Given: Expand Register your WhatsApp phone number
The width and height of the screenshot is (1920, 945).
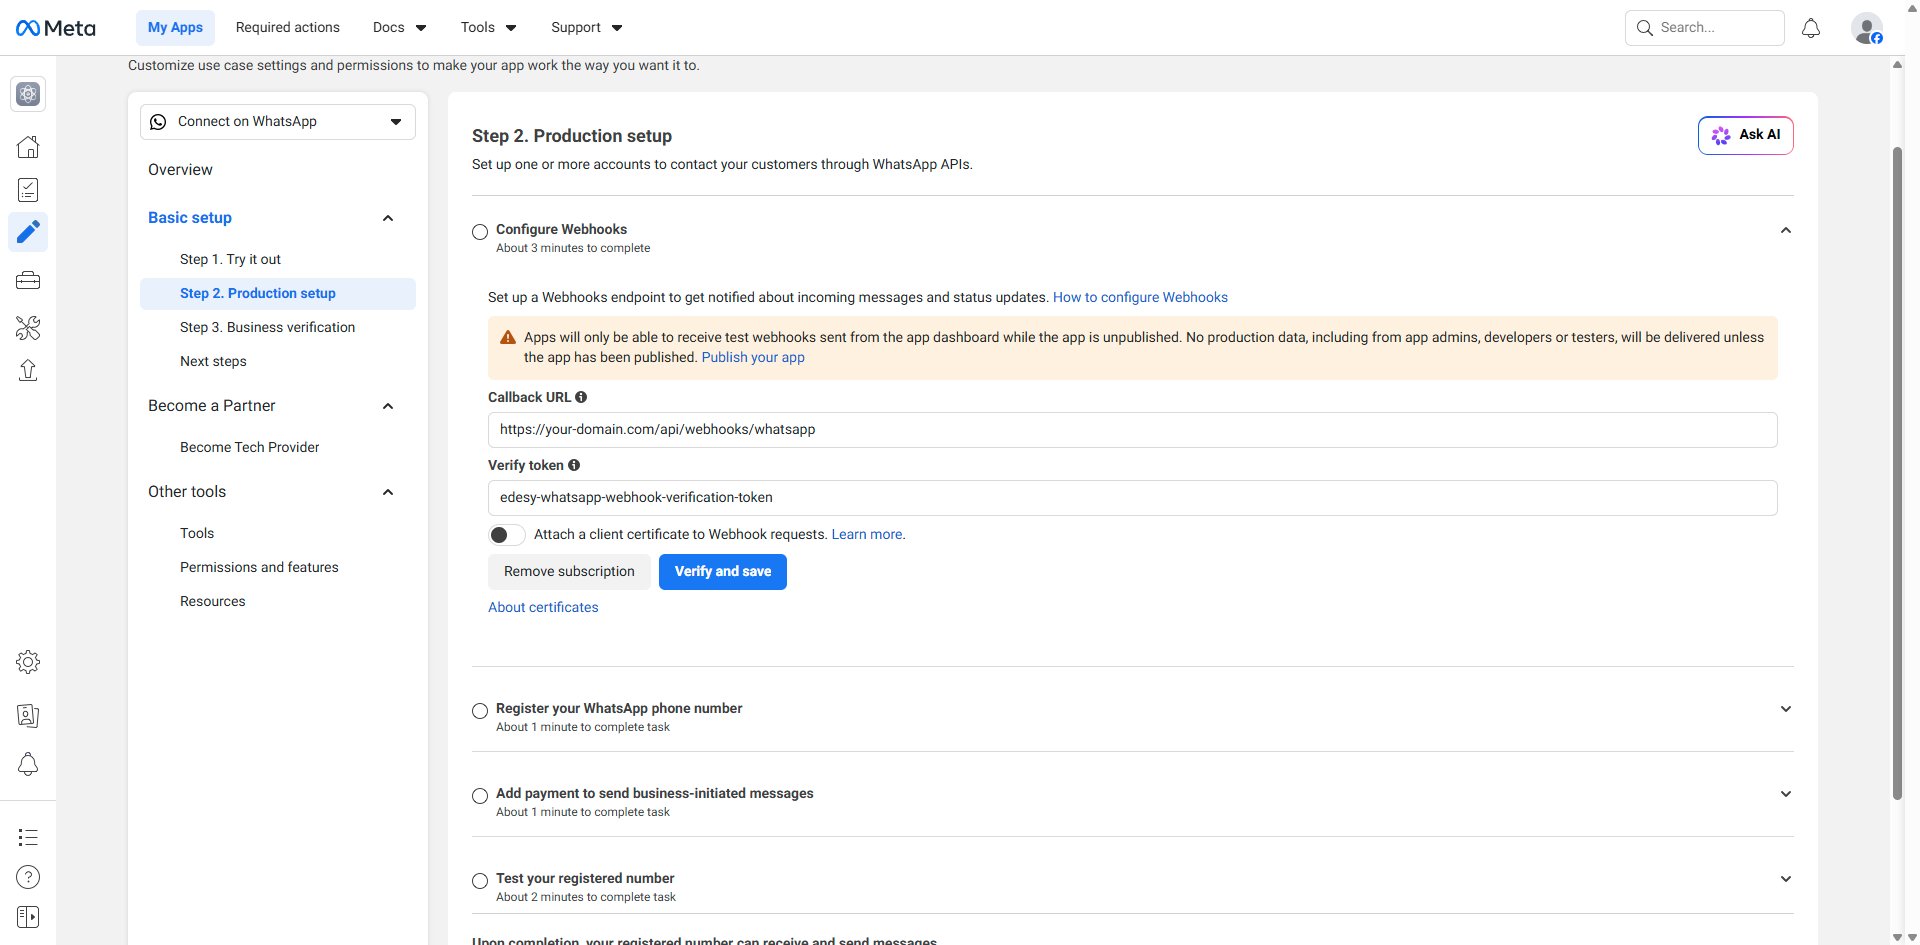Looking at the screenshot, I should pyautogui.click(x=1785, y=709).
